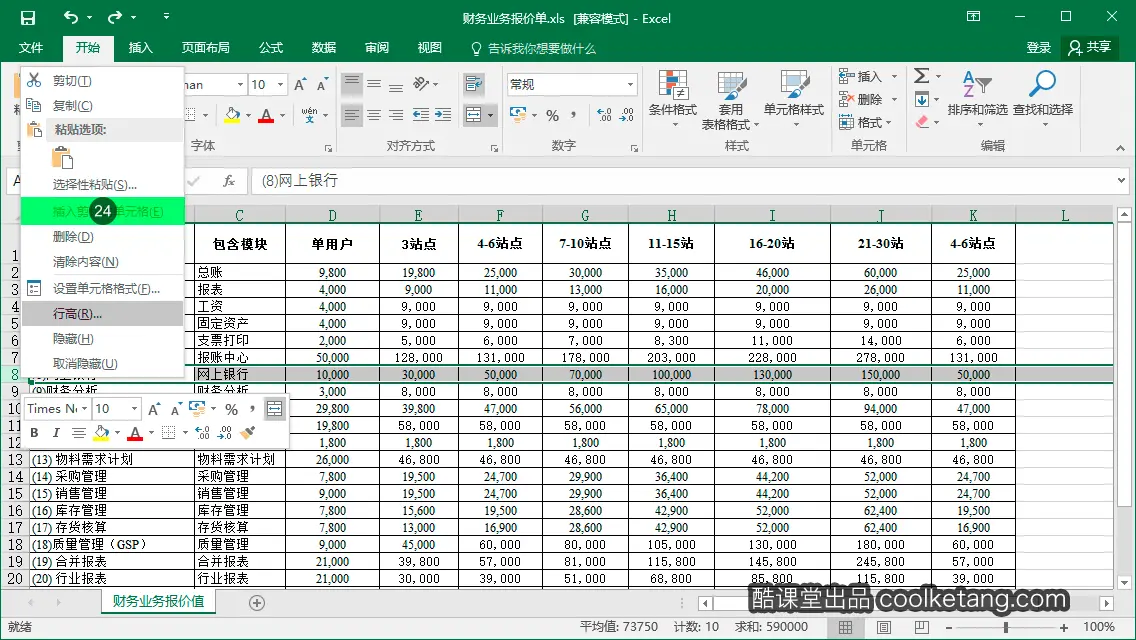
Task: Open mini toolbar font size dropdown
Action: point(134,409)
